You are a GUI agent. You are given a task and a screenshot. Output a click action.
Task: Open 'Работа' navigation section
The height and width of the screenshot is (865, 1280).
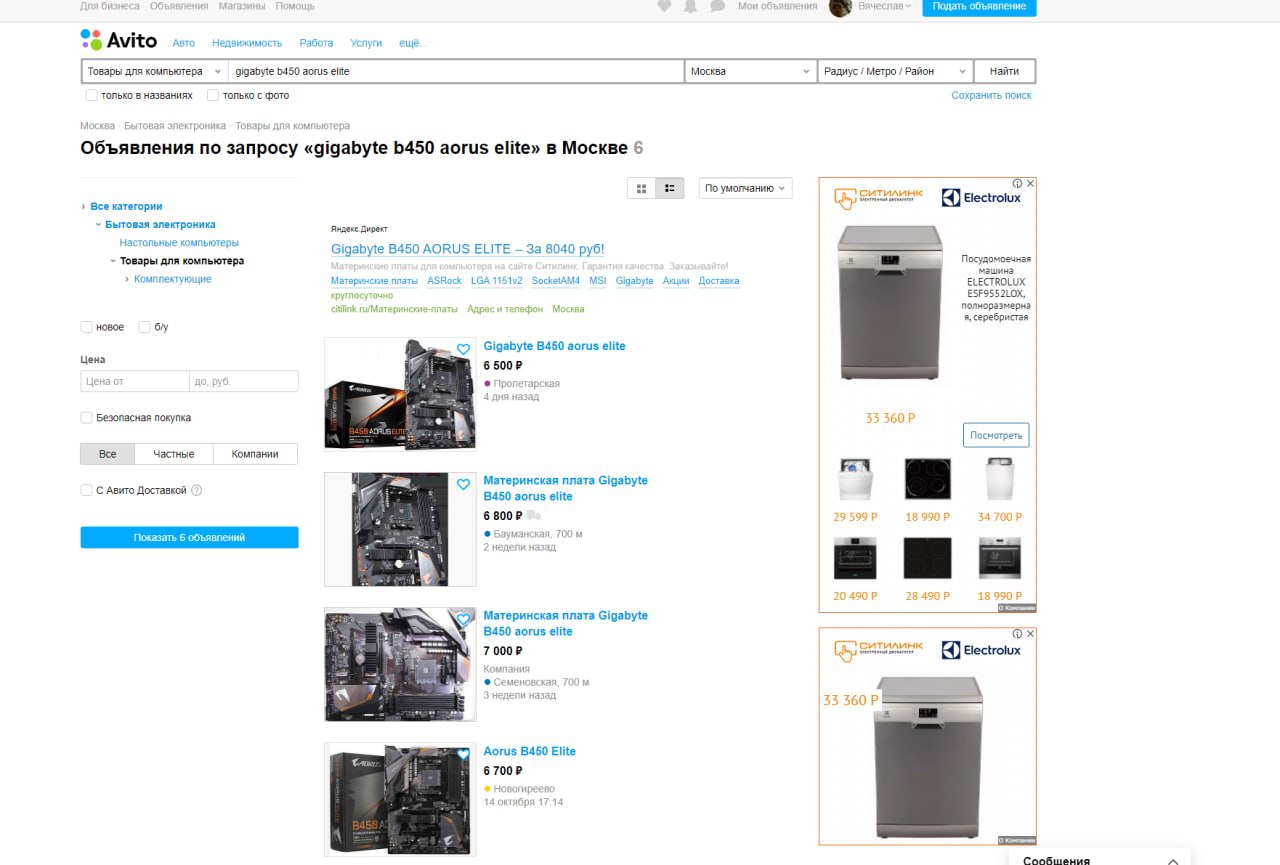[316, 43]
